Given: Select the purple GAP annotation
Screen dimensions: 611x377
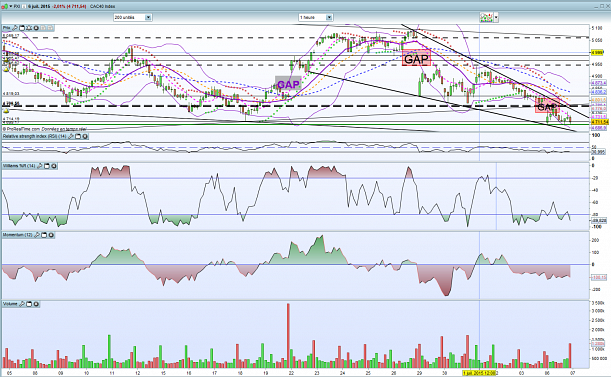Looking at the screenshot, I should click(288, 84).
